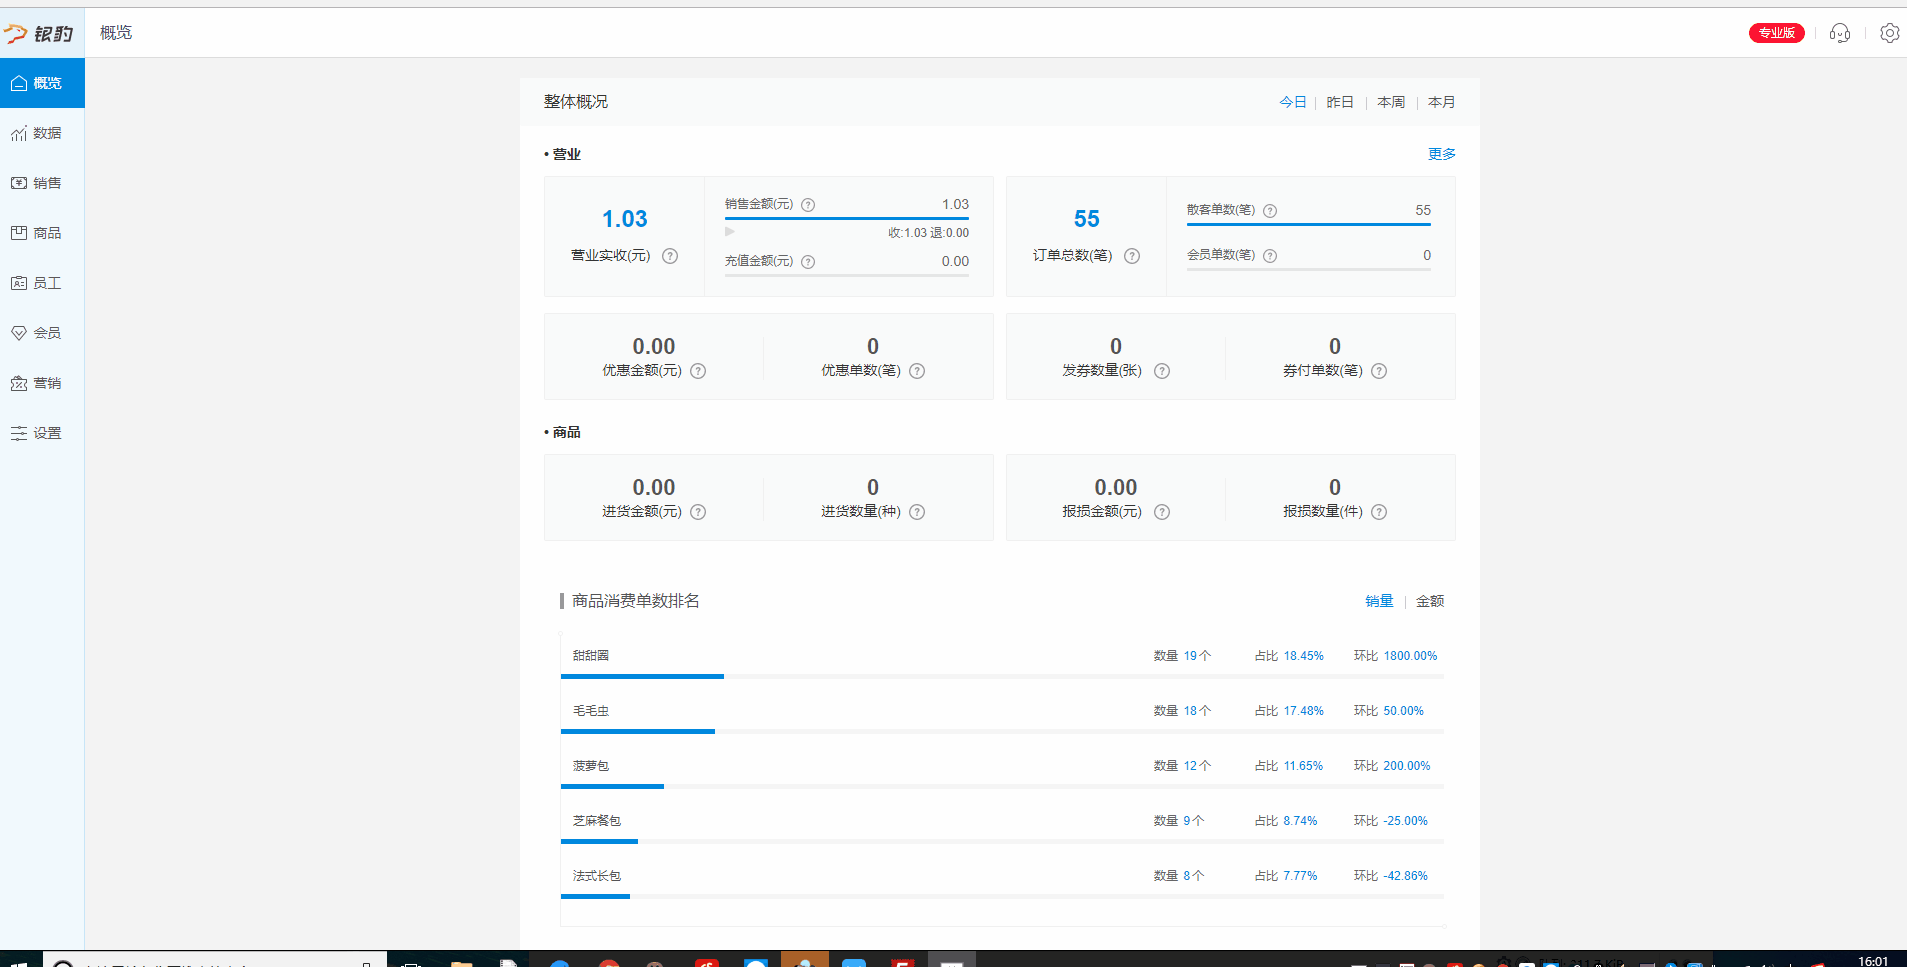
Task: Click the 更多 link in 营业 section
Action: tap(1441, 154)
